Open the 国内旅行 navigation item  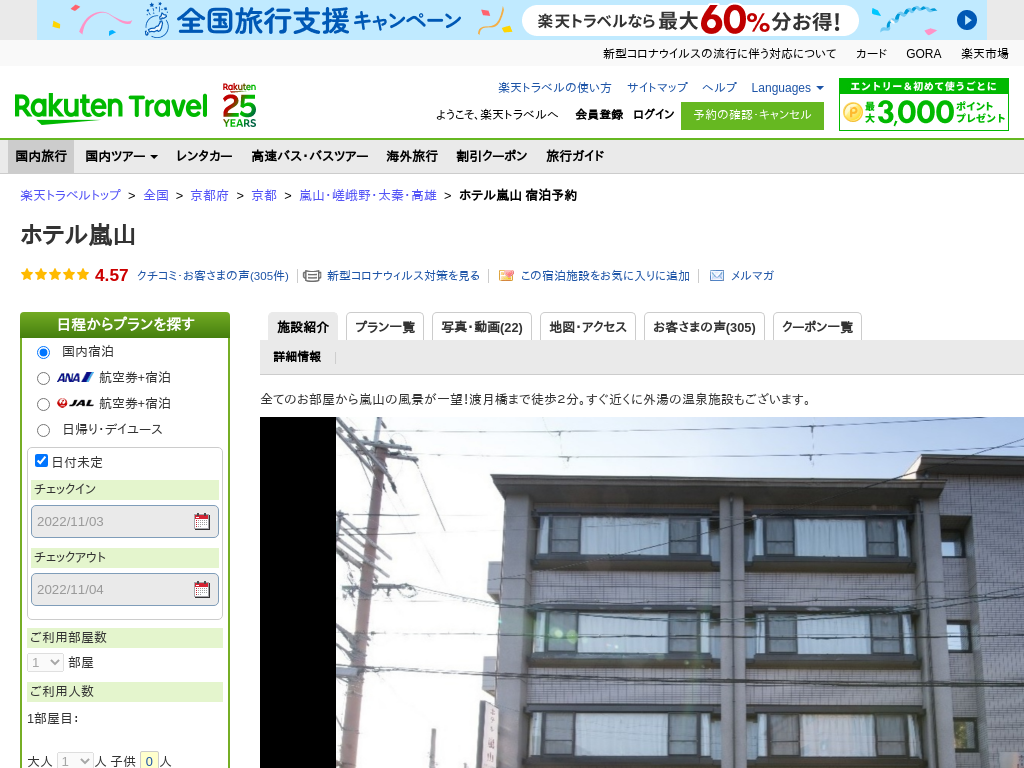point(41,156)
